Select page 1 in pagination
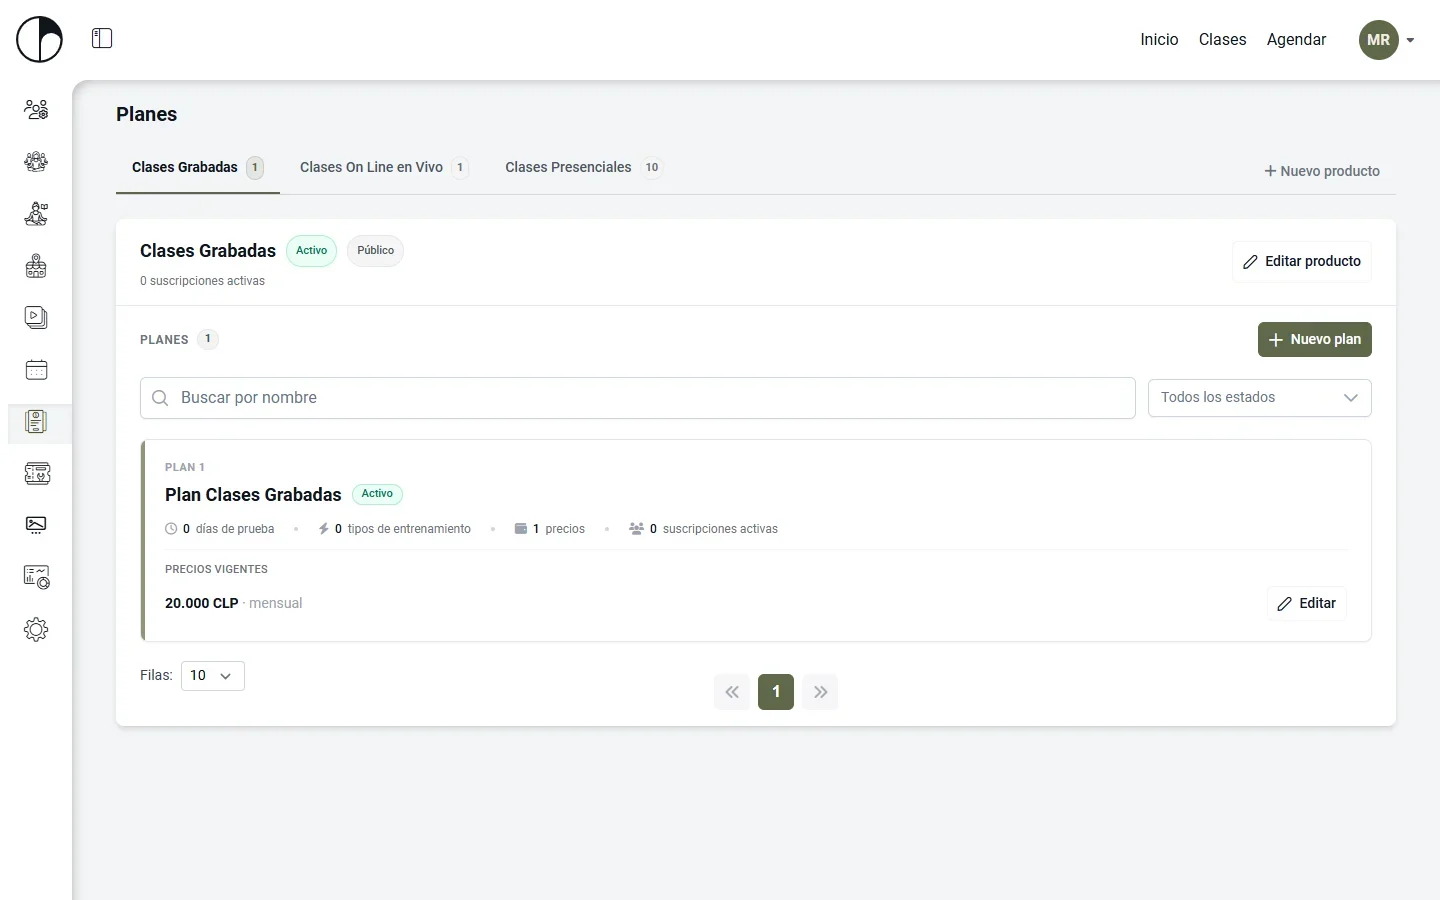The height and width of the screenshot is (900, 1440). click(776, 692)
